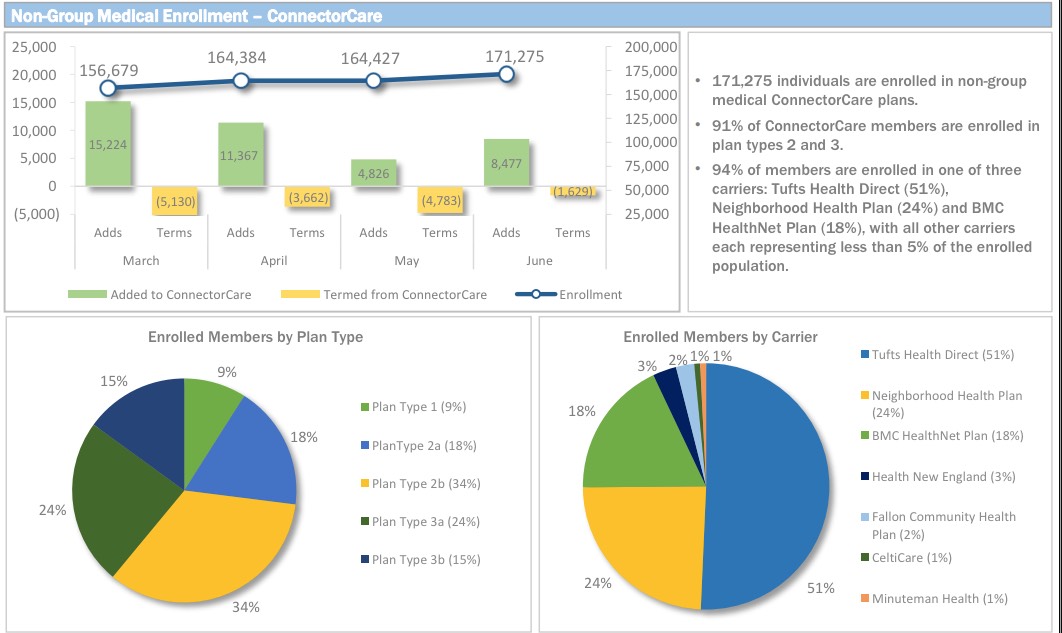Click the Added to ConnectorCare legend entry
The image size is (1062, 633).
coord(160,294)
